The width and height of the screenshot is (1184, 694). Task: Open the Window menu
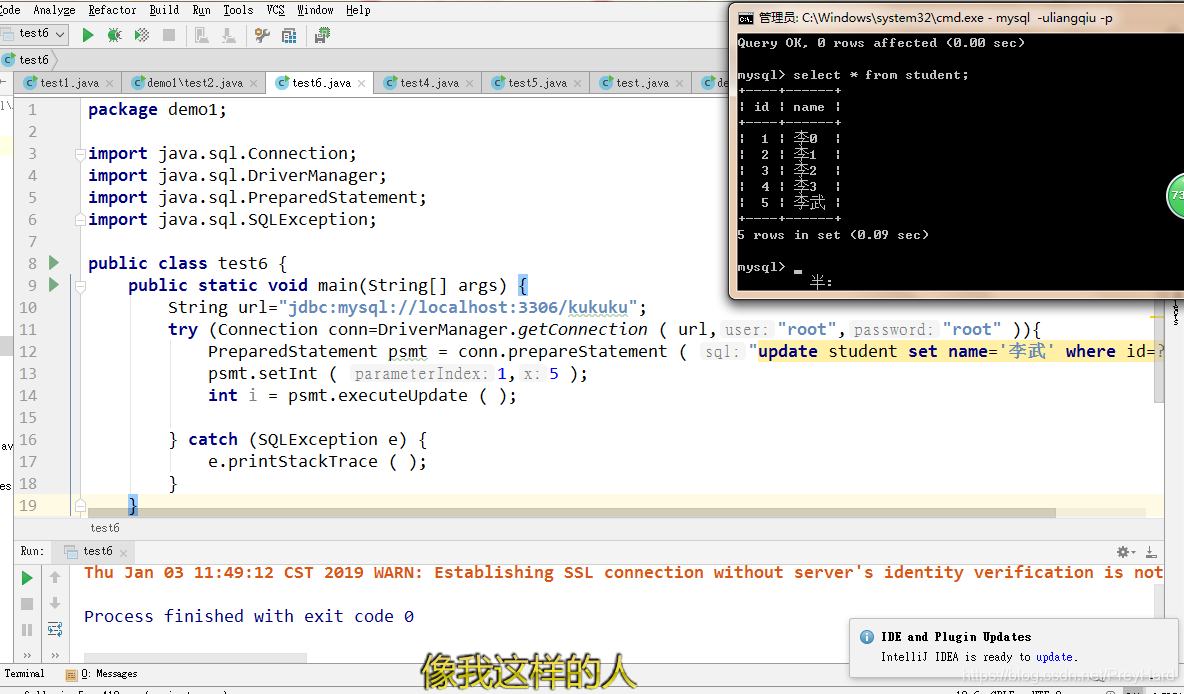(315, 10)
